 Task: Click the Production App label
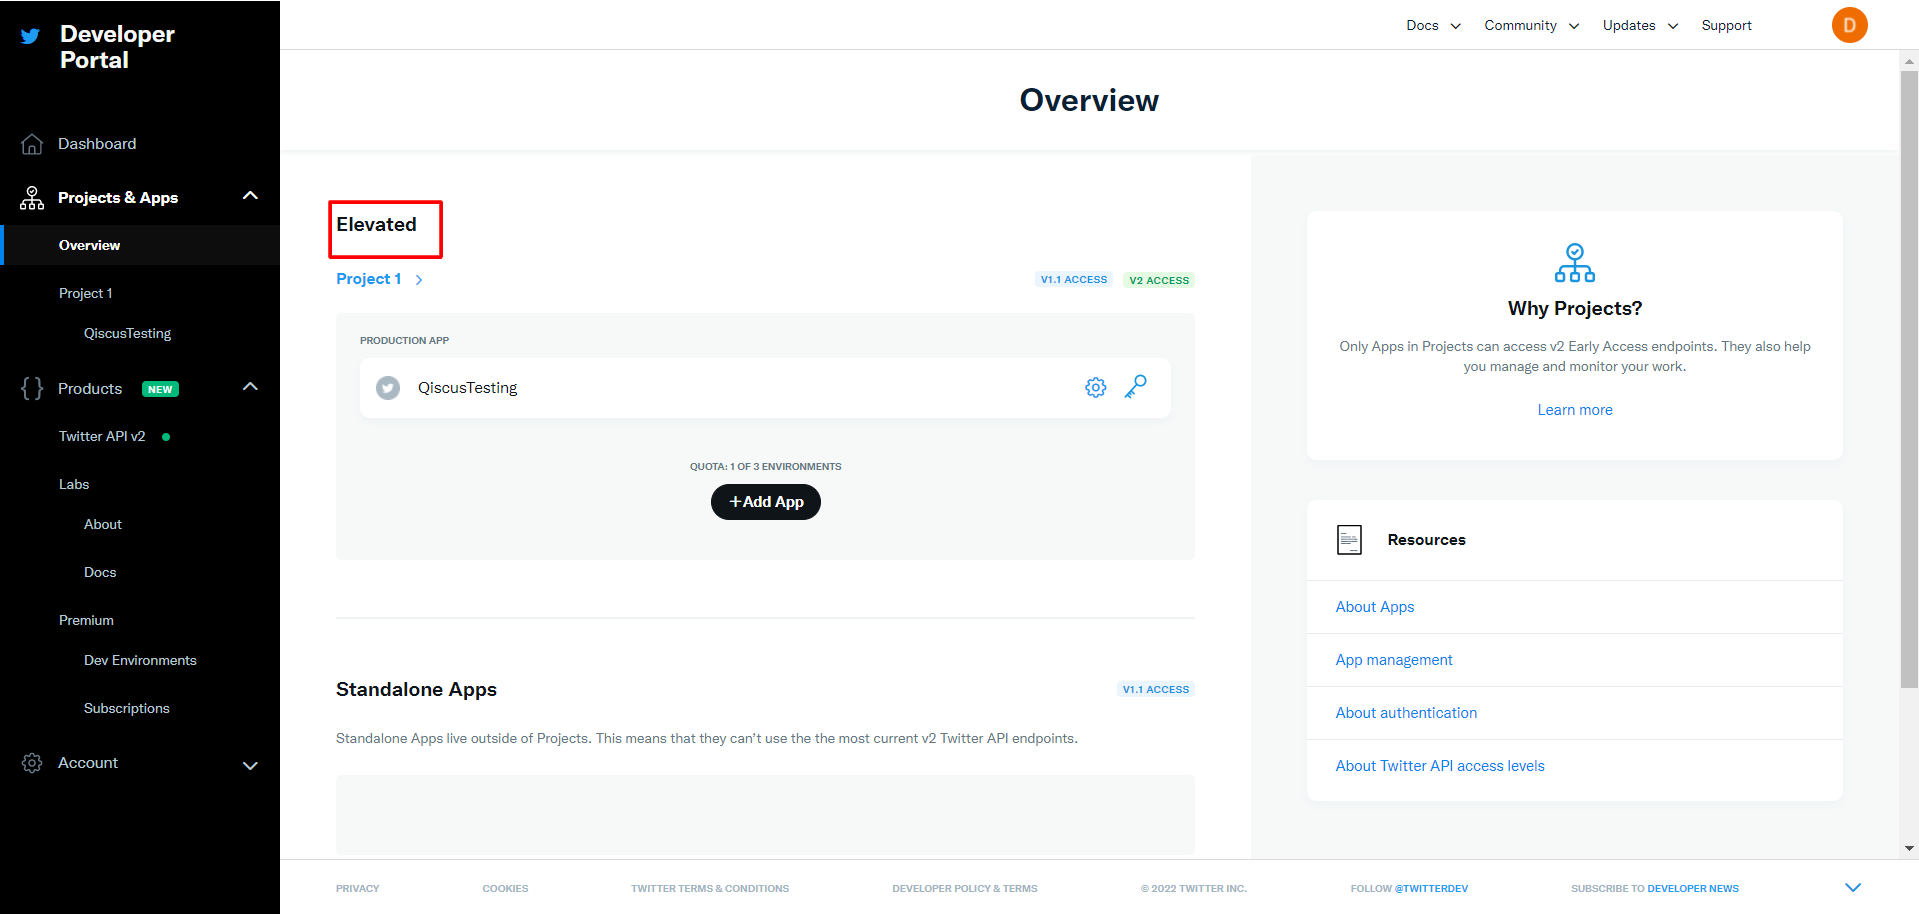(x=404, y=340)
